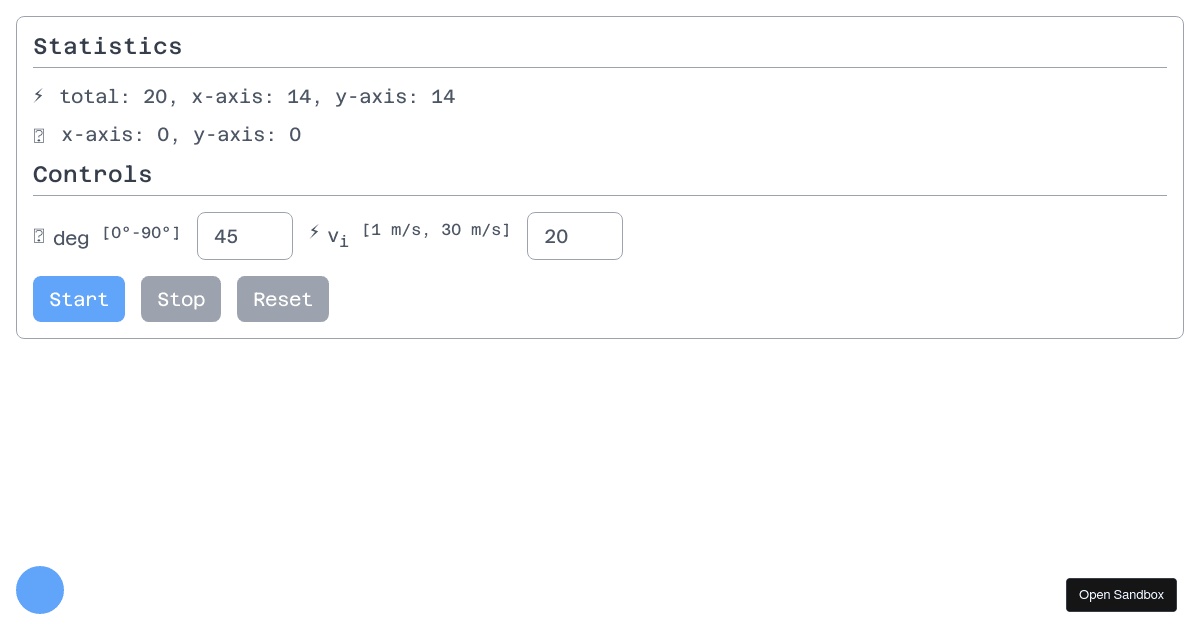Screen dimensions: 1200x630
Task: Click the lightning bolt icon beside total statistics
Action: (38, 95)
